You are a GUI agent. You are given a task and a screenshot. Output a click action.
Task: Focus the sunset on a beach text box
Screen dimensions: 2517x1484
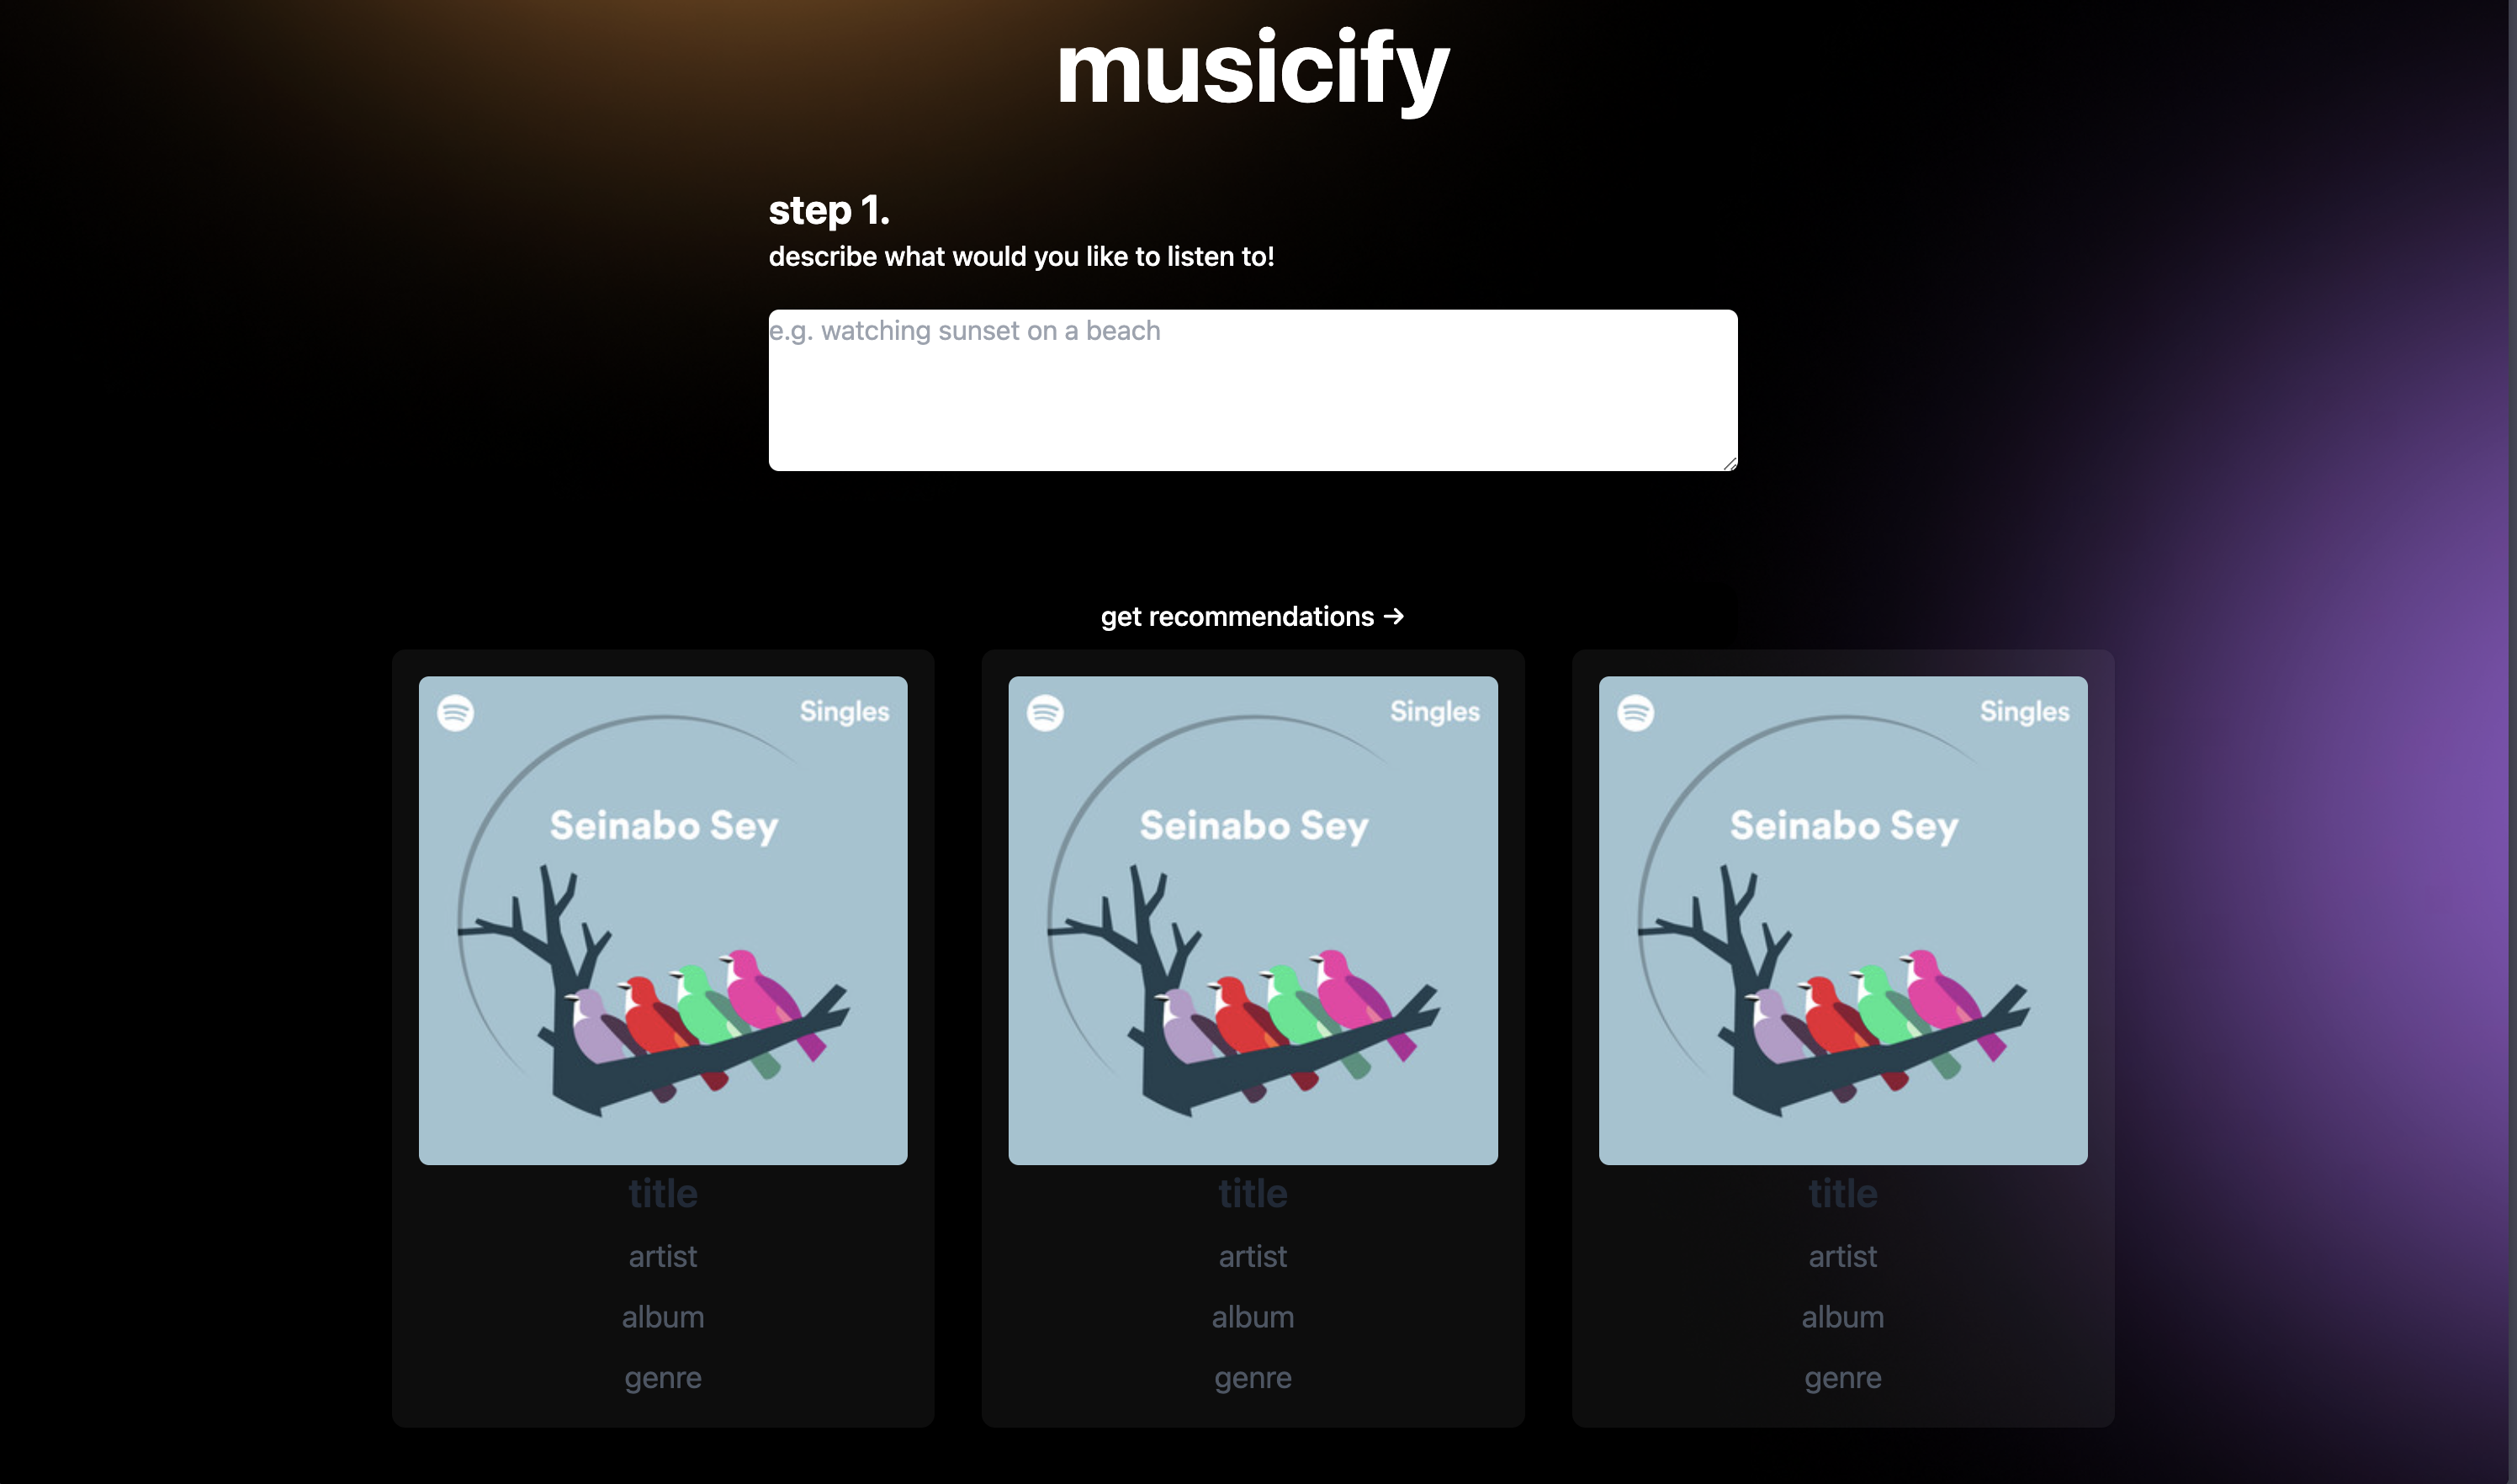(1253, 390)
